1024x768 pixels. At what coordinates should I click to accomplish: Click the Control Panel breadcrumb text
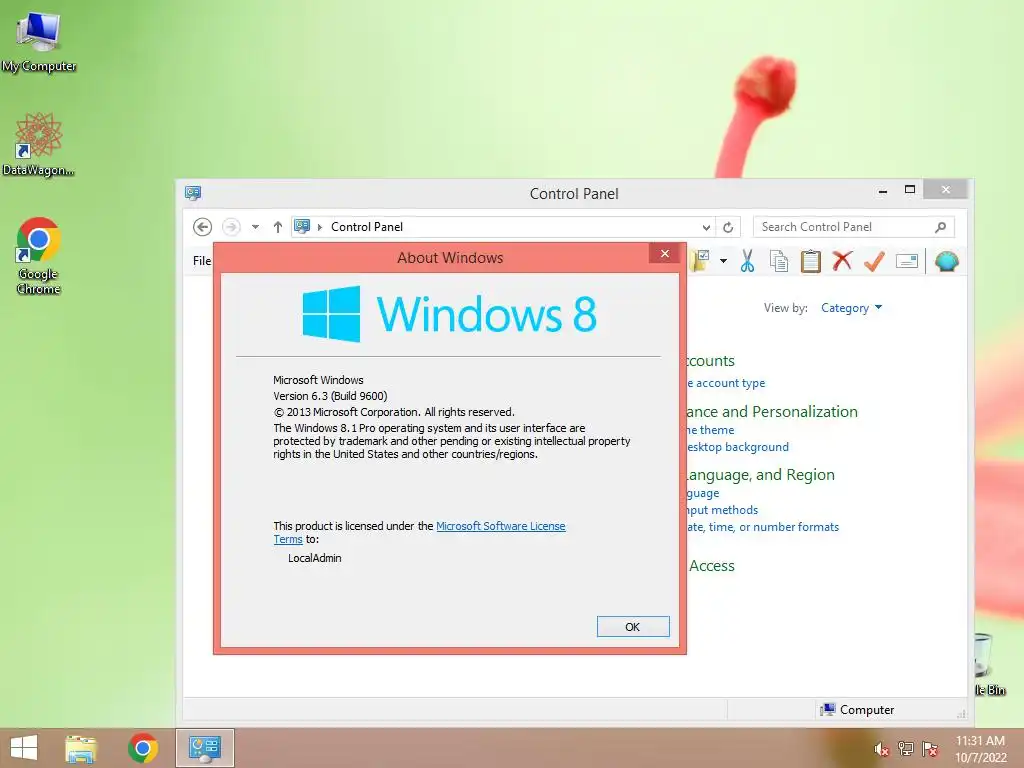coord(366,227)
